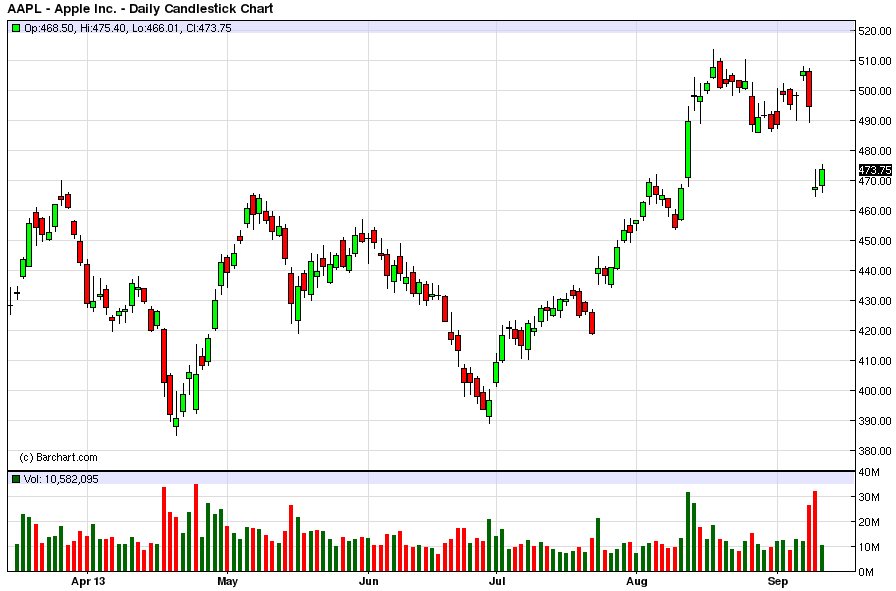This screenshot has width=896, height=591.
Task: Click the 'Op:468.50' open value
Action: [49, 28]
